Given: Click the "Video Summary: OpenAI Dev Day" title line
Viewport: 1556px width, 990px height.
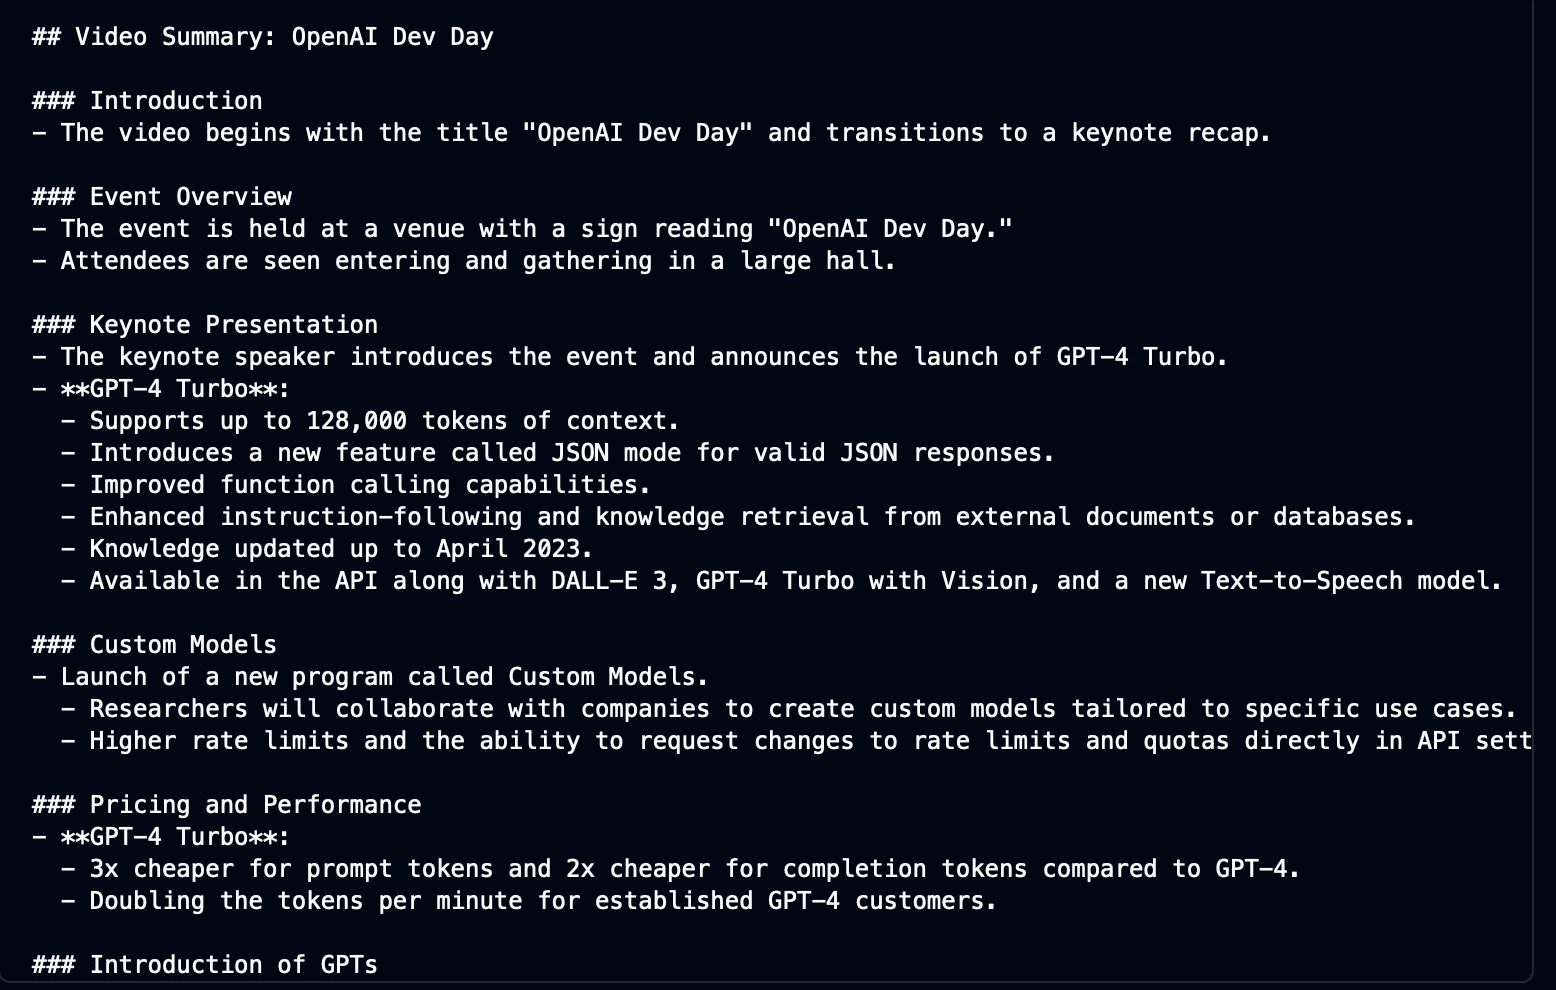Looking at the screenshot, I should [x=263, y=37].
